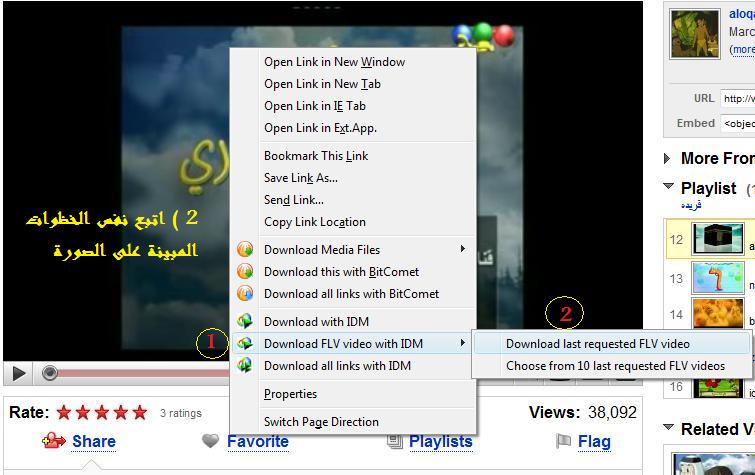Select Bookmark This Link
Screen dimensions: 755x475
[x=316, y=156]
